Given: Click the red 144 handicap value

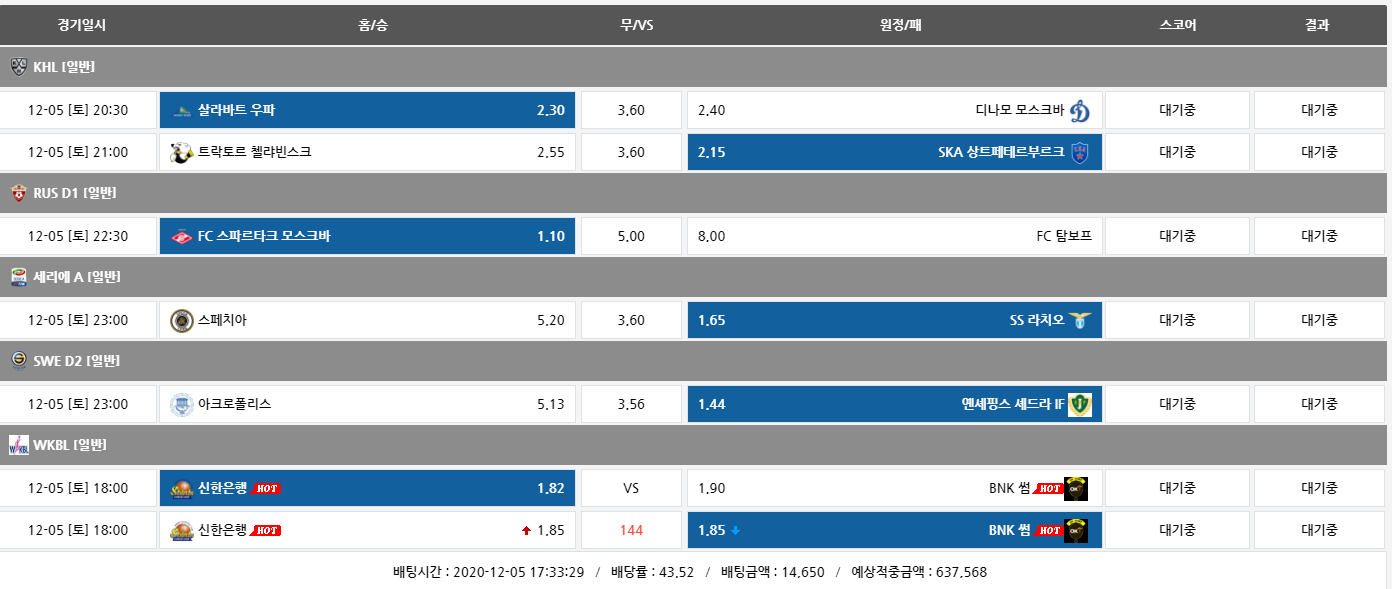Looking at the screenshot, I should tap(631, 531).
